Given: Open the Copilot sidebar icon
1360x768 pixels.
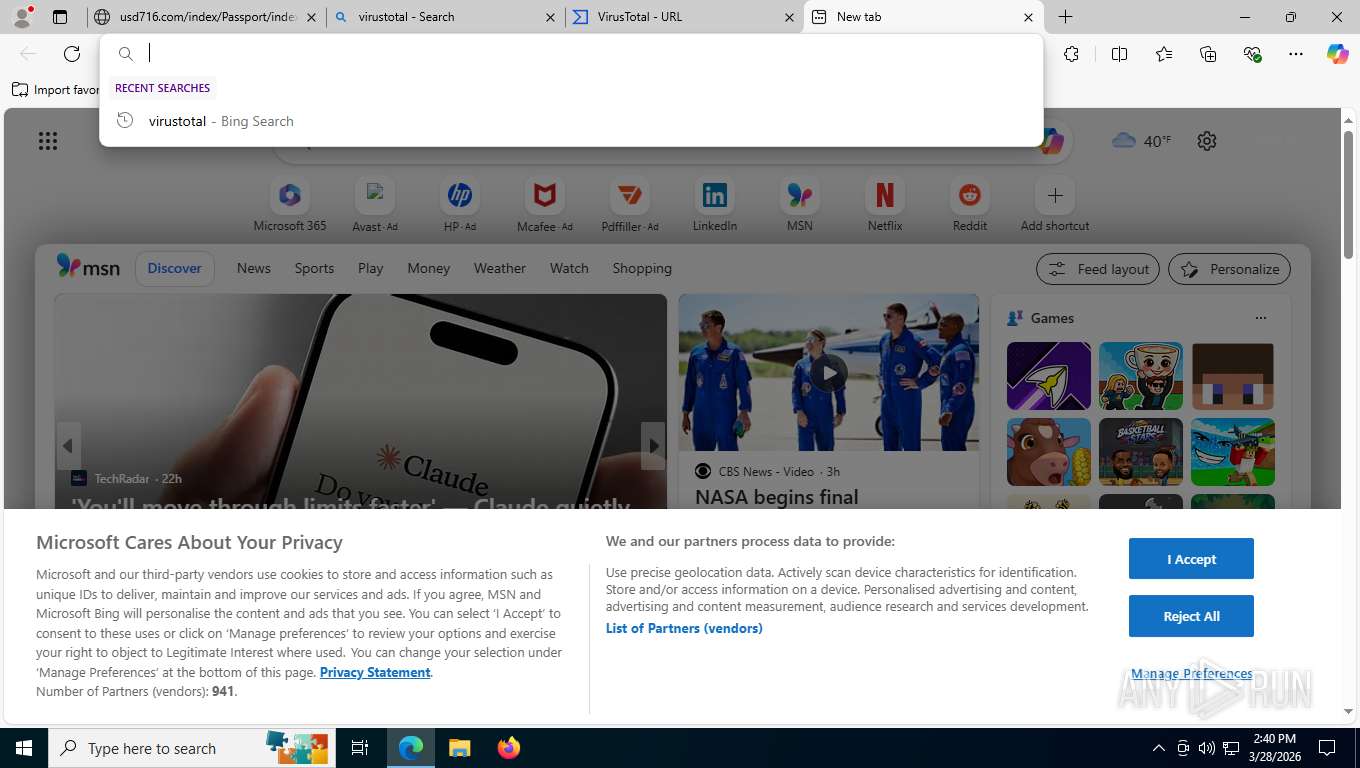Looking at the screenshot, I should (1338, 54).
